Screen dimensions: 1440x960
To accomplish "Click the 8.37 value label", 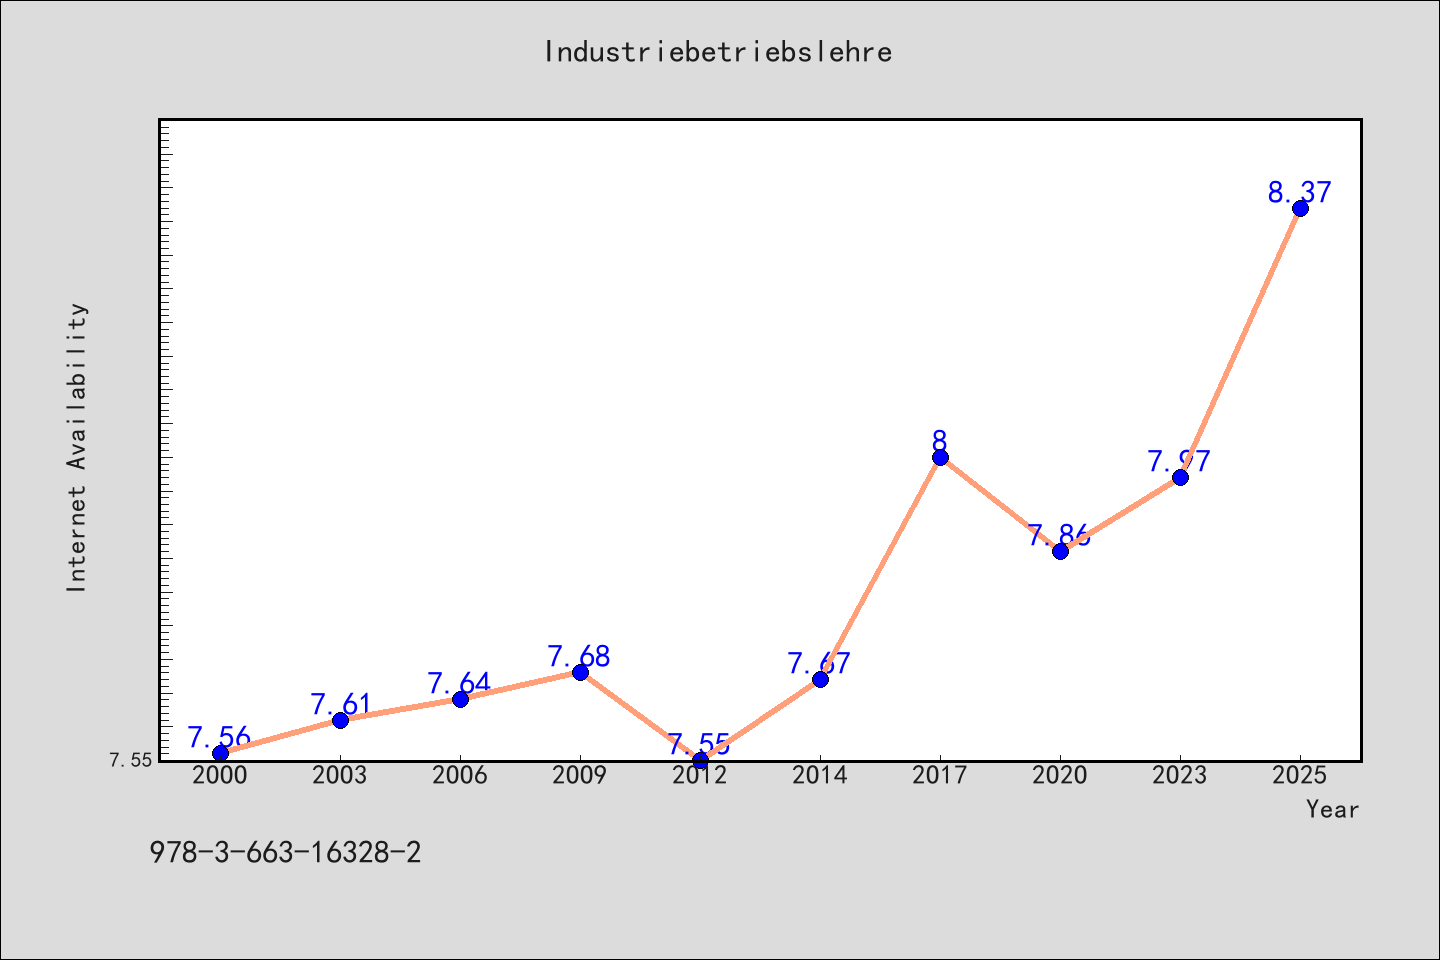I will [x=1300, y=192].
